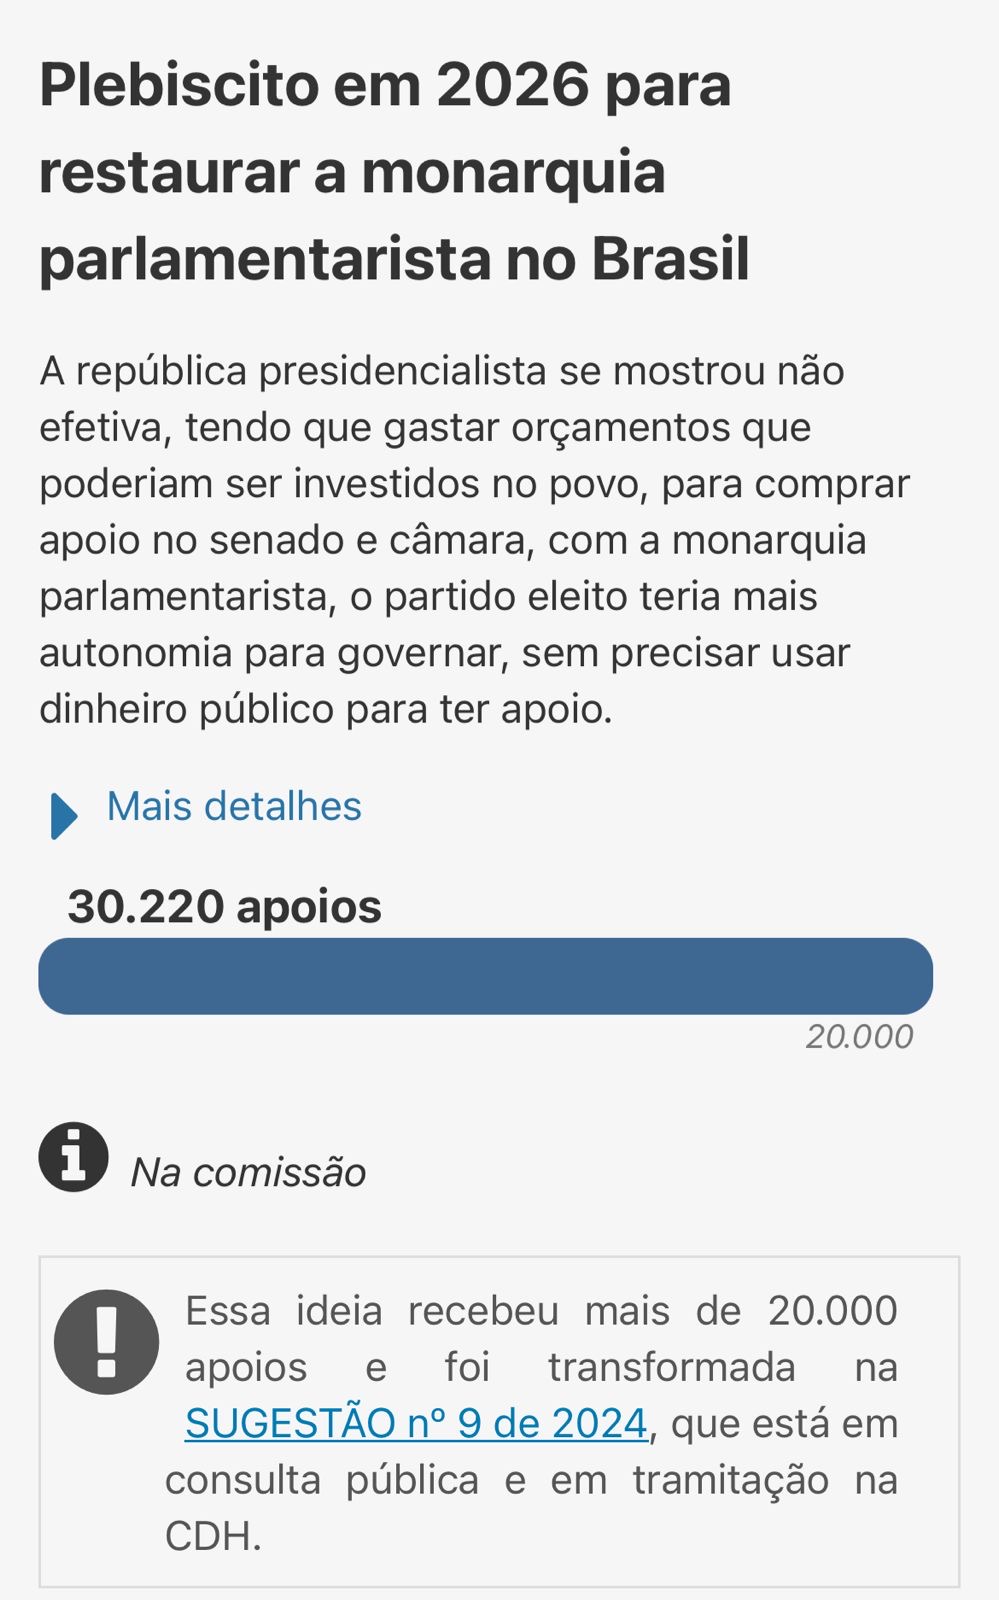Click the "Na comissão" status text

coord(248,1172)
